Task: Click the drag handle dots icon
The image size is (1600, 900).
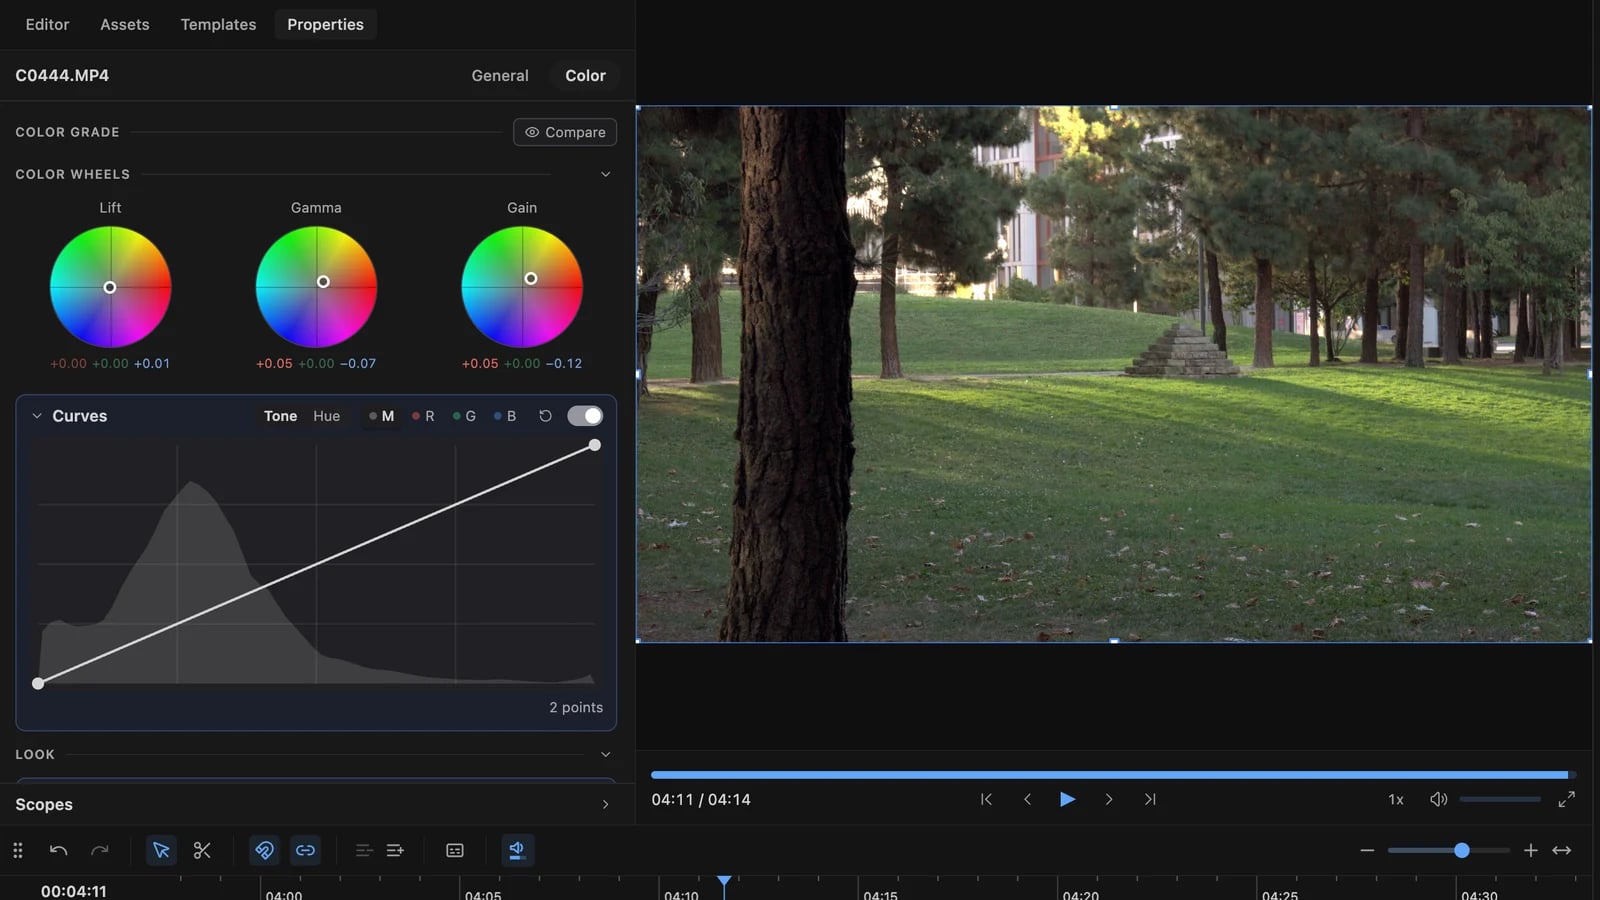Action: point(17,850)
